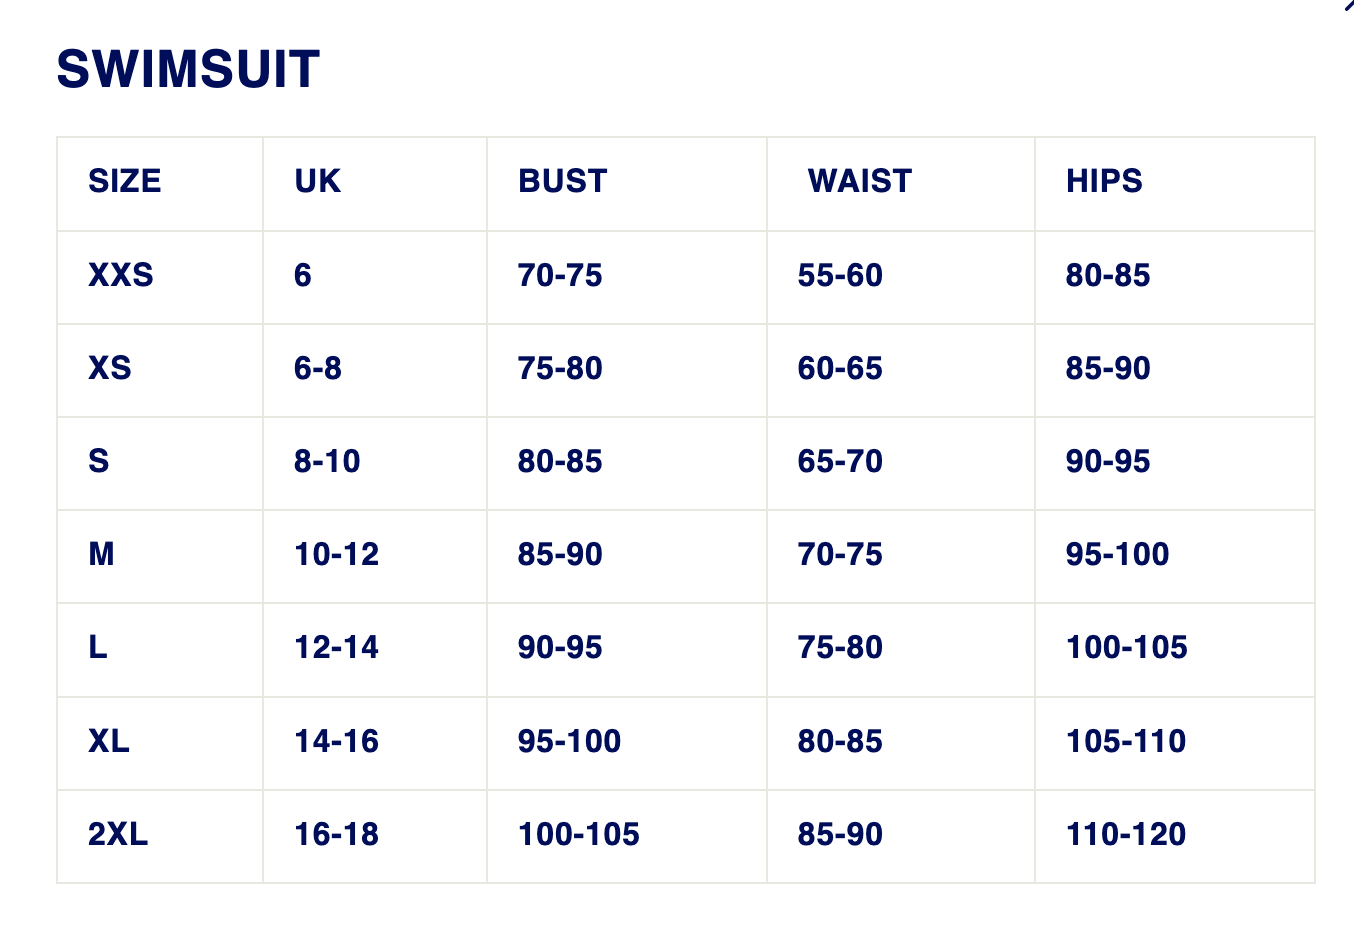Screen dimensions: 1354x928
Task: Select the 2XL size row label
Action: coord(118,834)
